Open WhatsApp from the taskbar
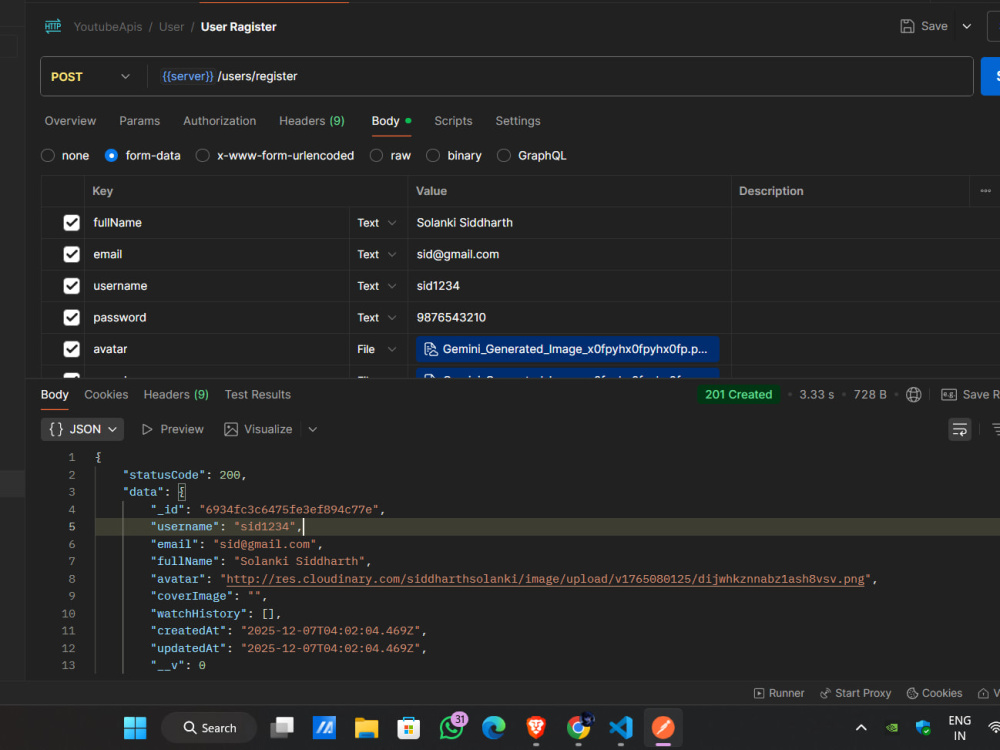Viewport: 1000px width, 750px height. click(452, 728)
